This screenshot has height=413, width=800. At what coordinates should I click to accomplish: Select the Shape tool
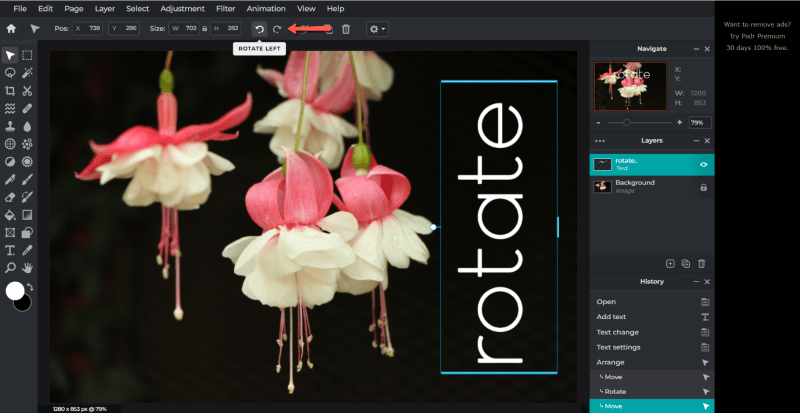27,233
